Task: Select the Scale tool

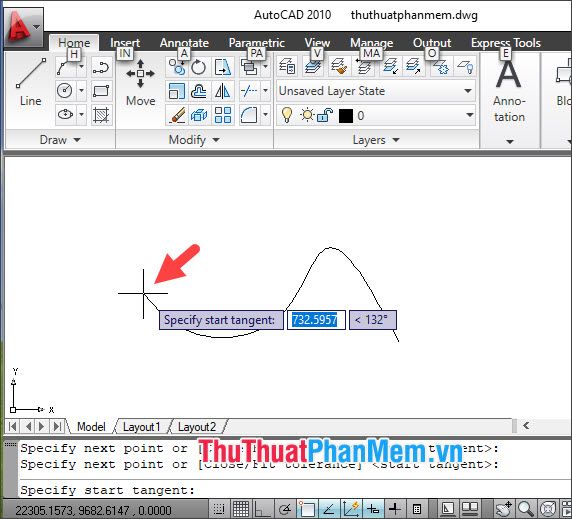Action: [177, 91]
